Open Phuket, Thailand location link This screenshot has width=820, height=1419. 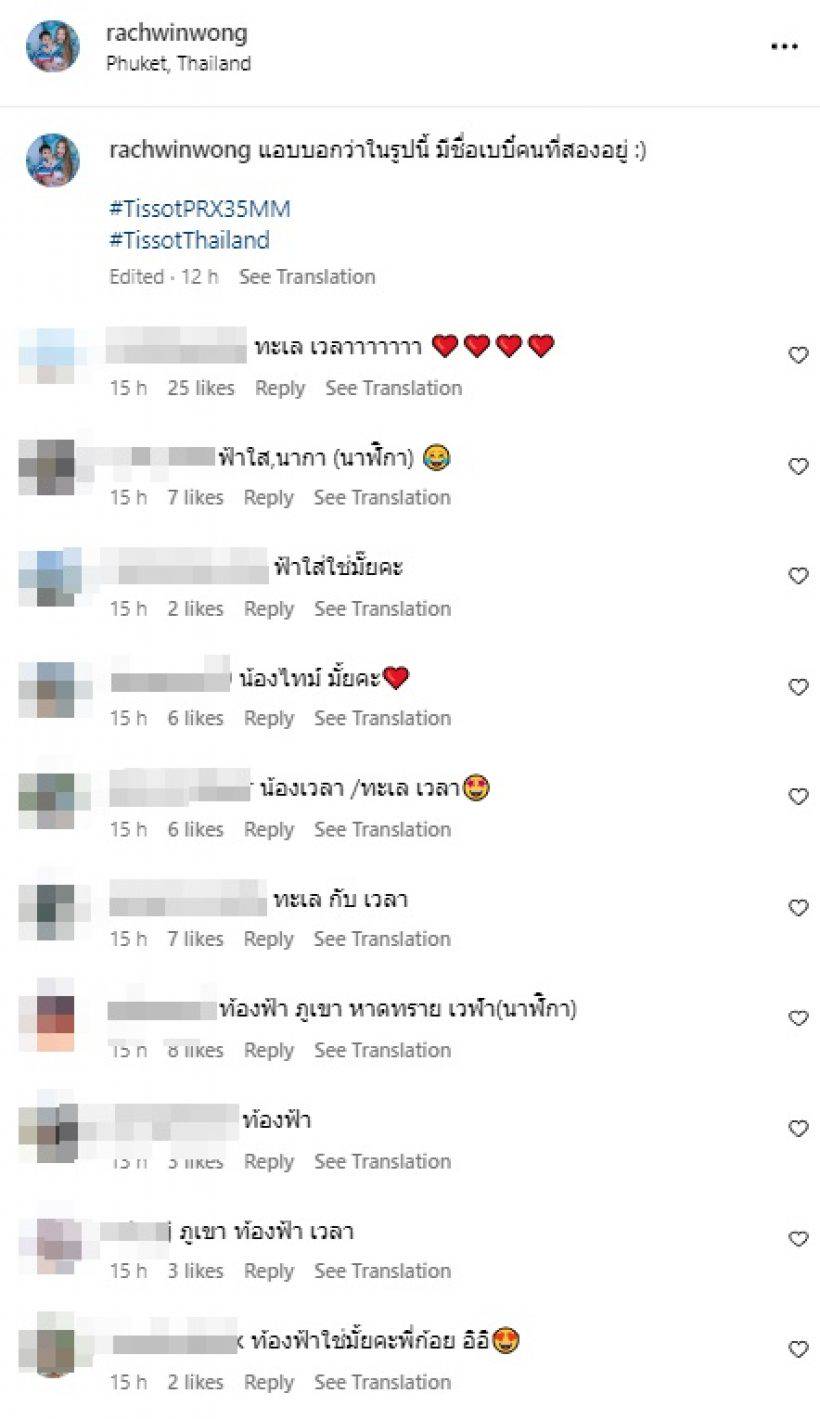pyautogui.click(x=178, y=64)
